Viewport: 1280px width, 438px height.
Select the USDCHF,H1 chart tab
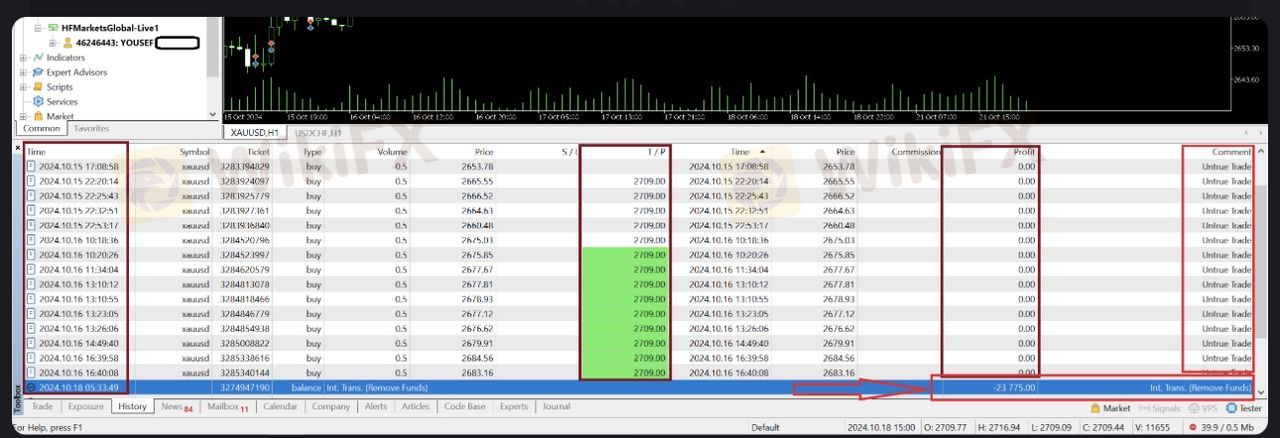coord(318,132)
